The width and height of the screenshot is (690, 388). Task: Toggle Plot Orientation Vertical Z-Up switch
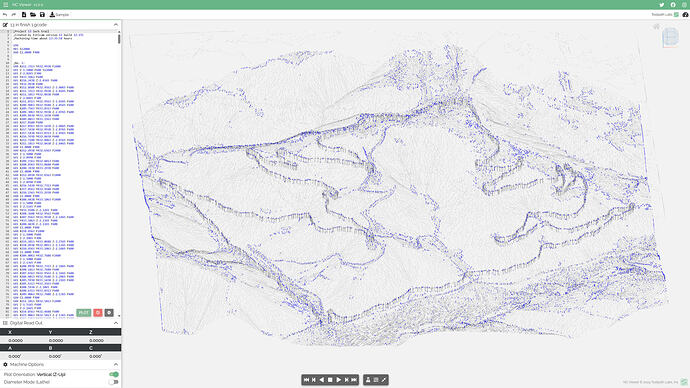[x=114, y=374]
